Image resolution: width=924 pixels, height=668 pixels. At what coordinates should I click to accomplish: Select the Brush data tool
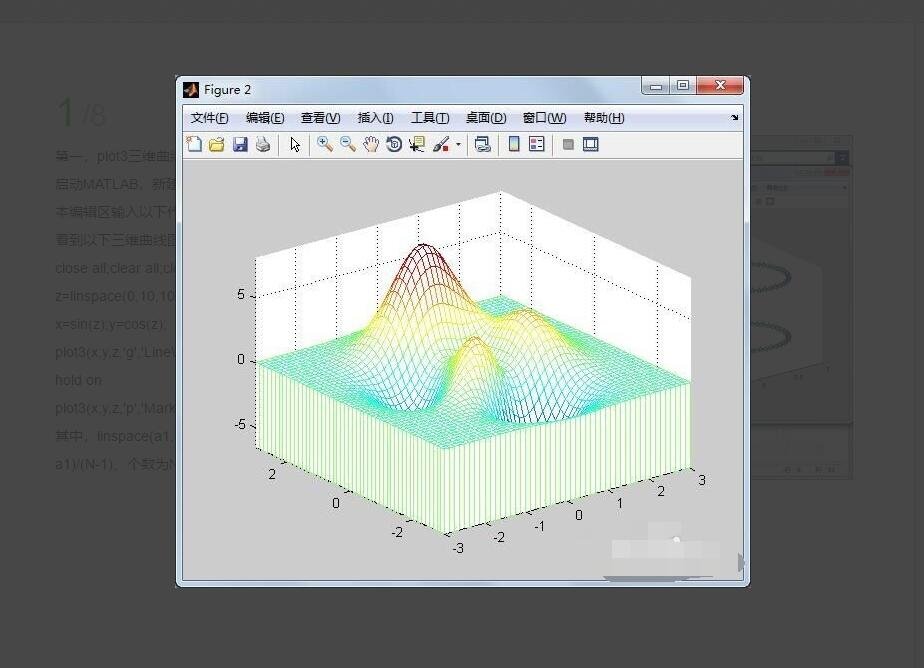[441, 144]
